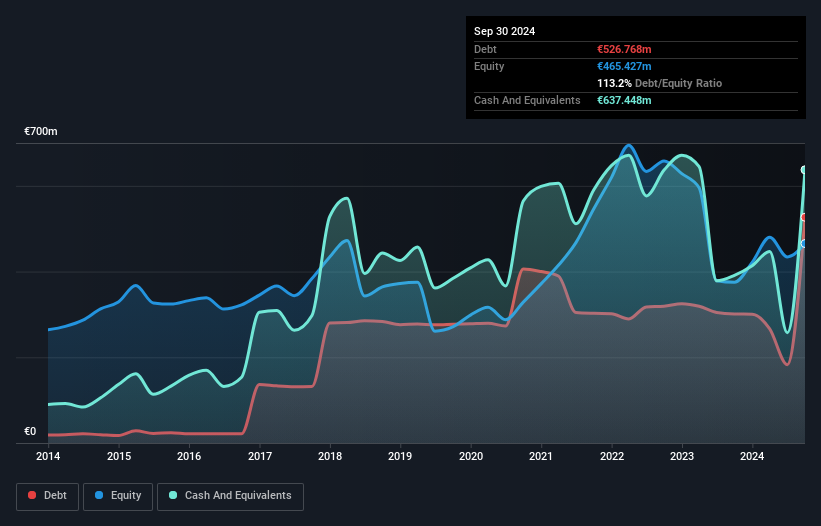Click the Cash data point marker at chart end
The image size is (821, 526).
[x=804, y=170]
